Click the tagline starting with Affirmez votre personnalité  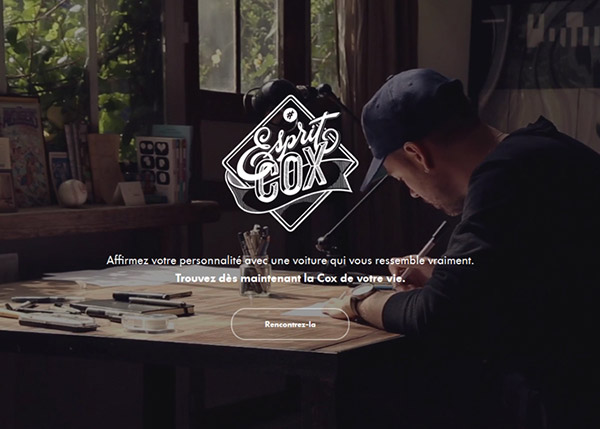[290, 261]
